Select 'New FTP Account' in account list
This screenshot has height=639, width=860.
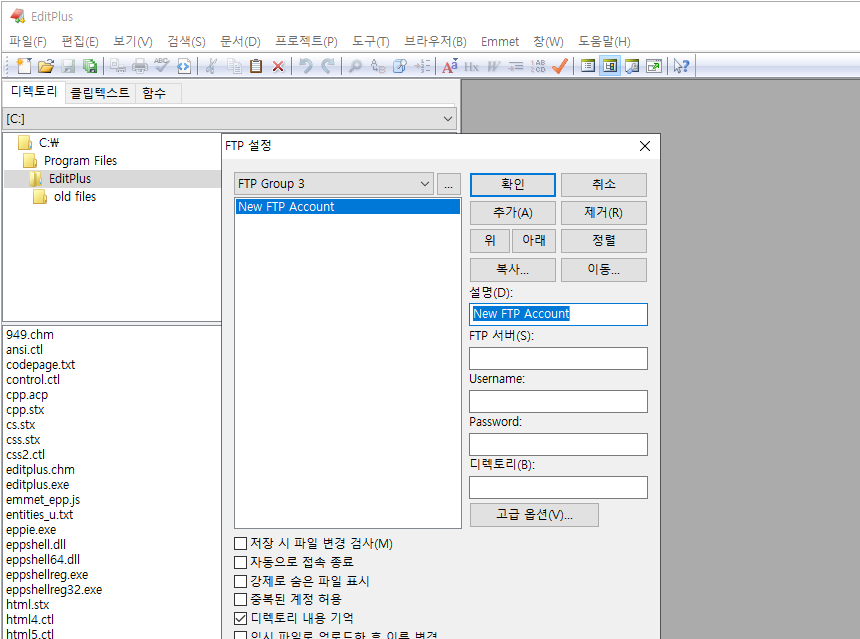(x=348, y=207)
